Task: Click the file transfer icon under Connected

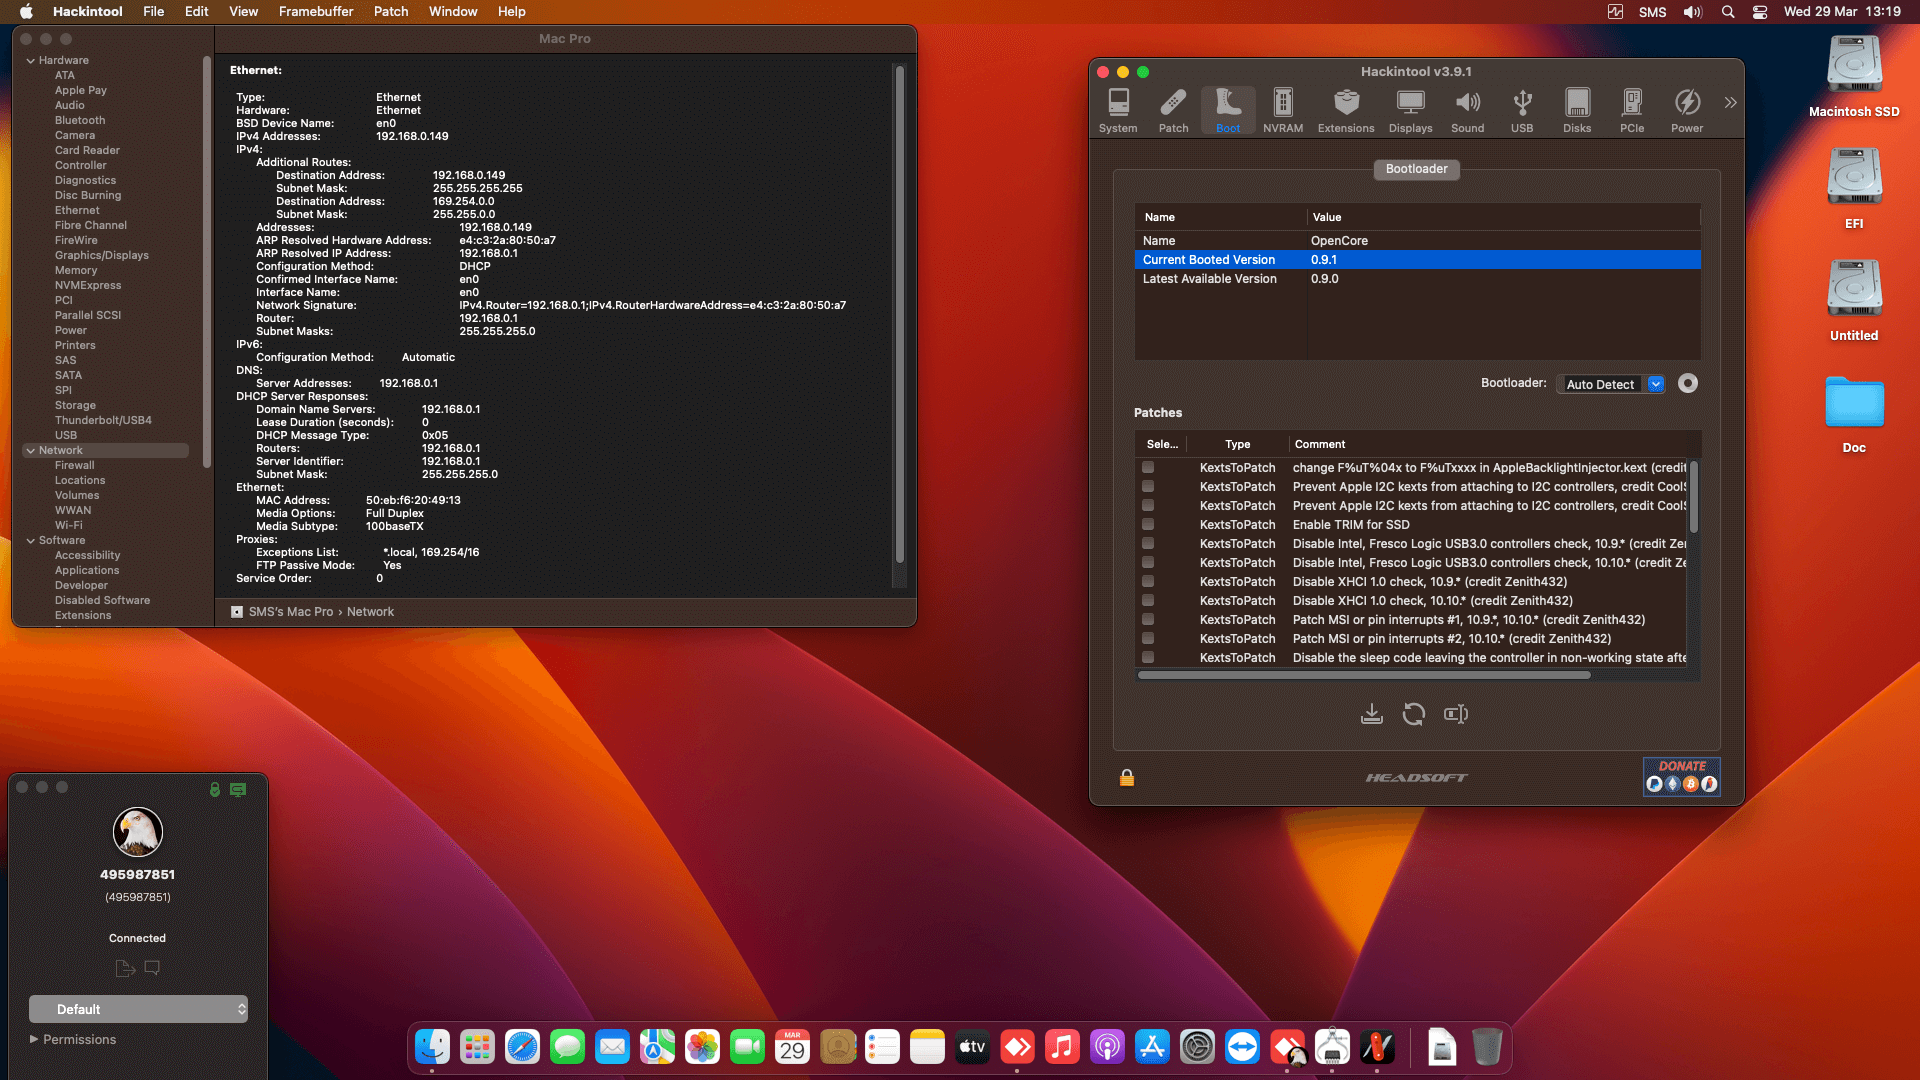Action: 125,968
